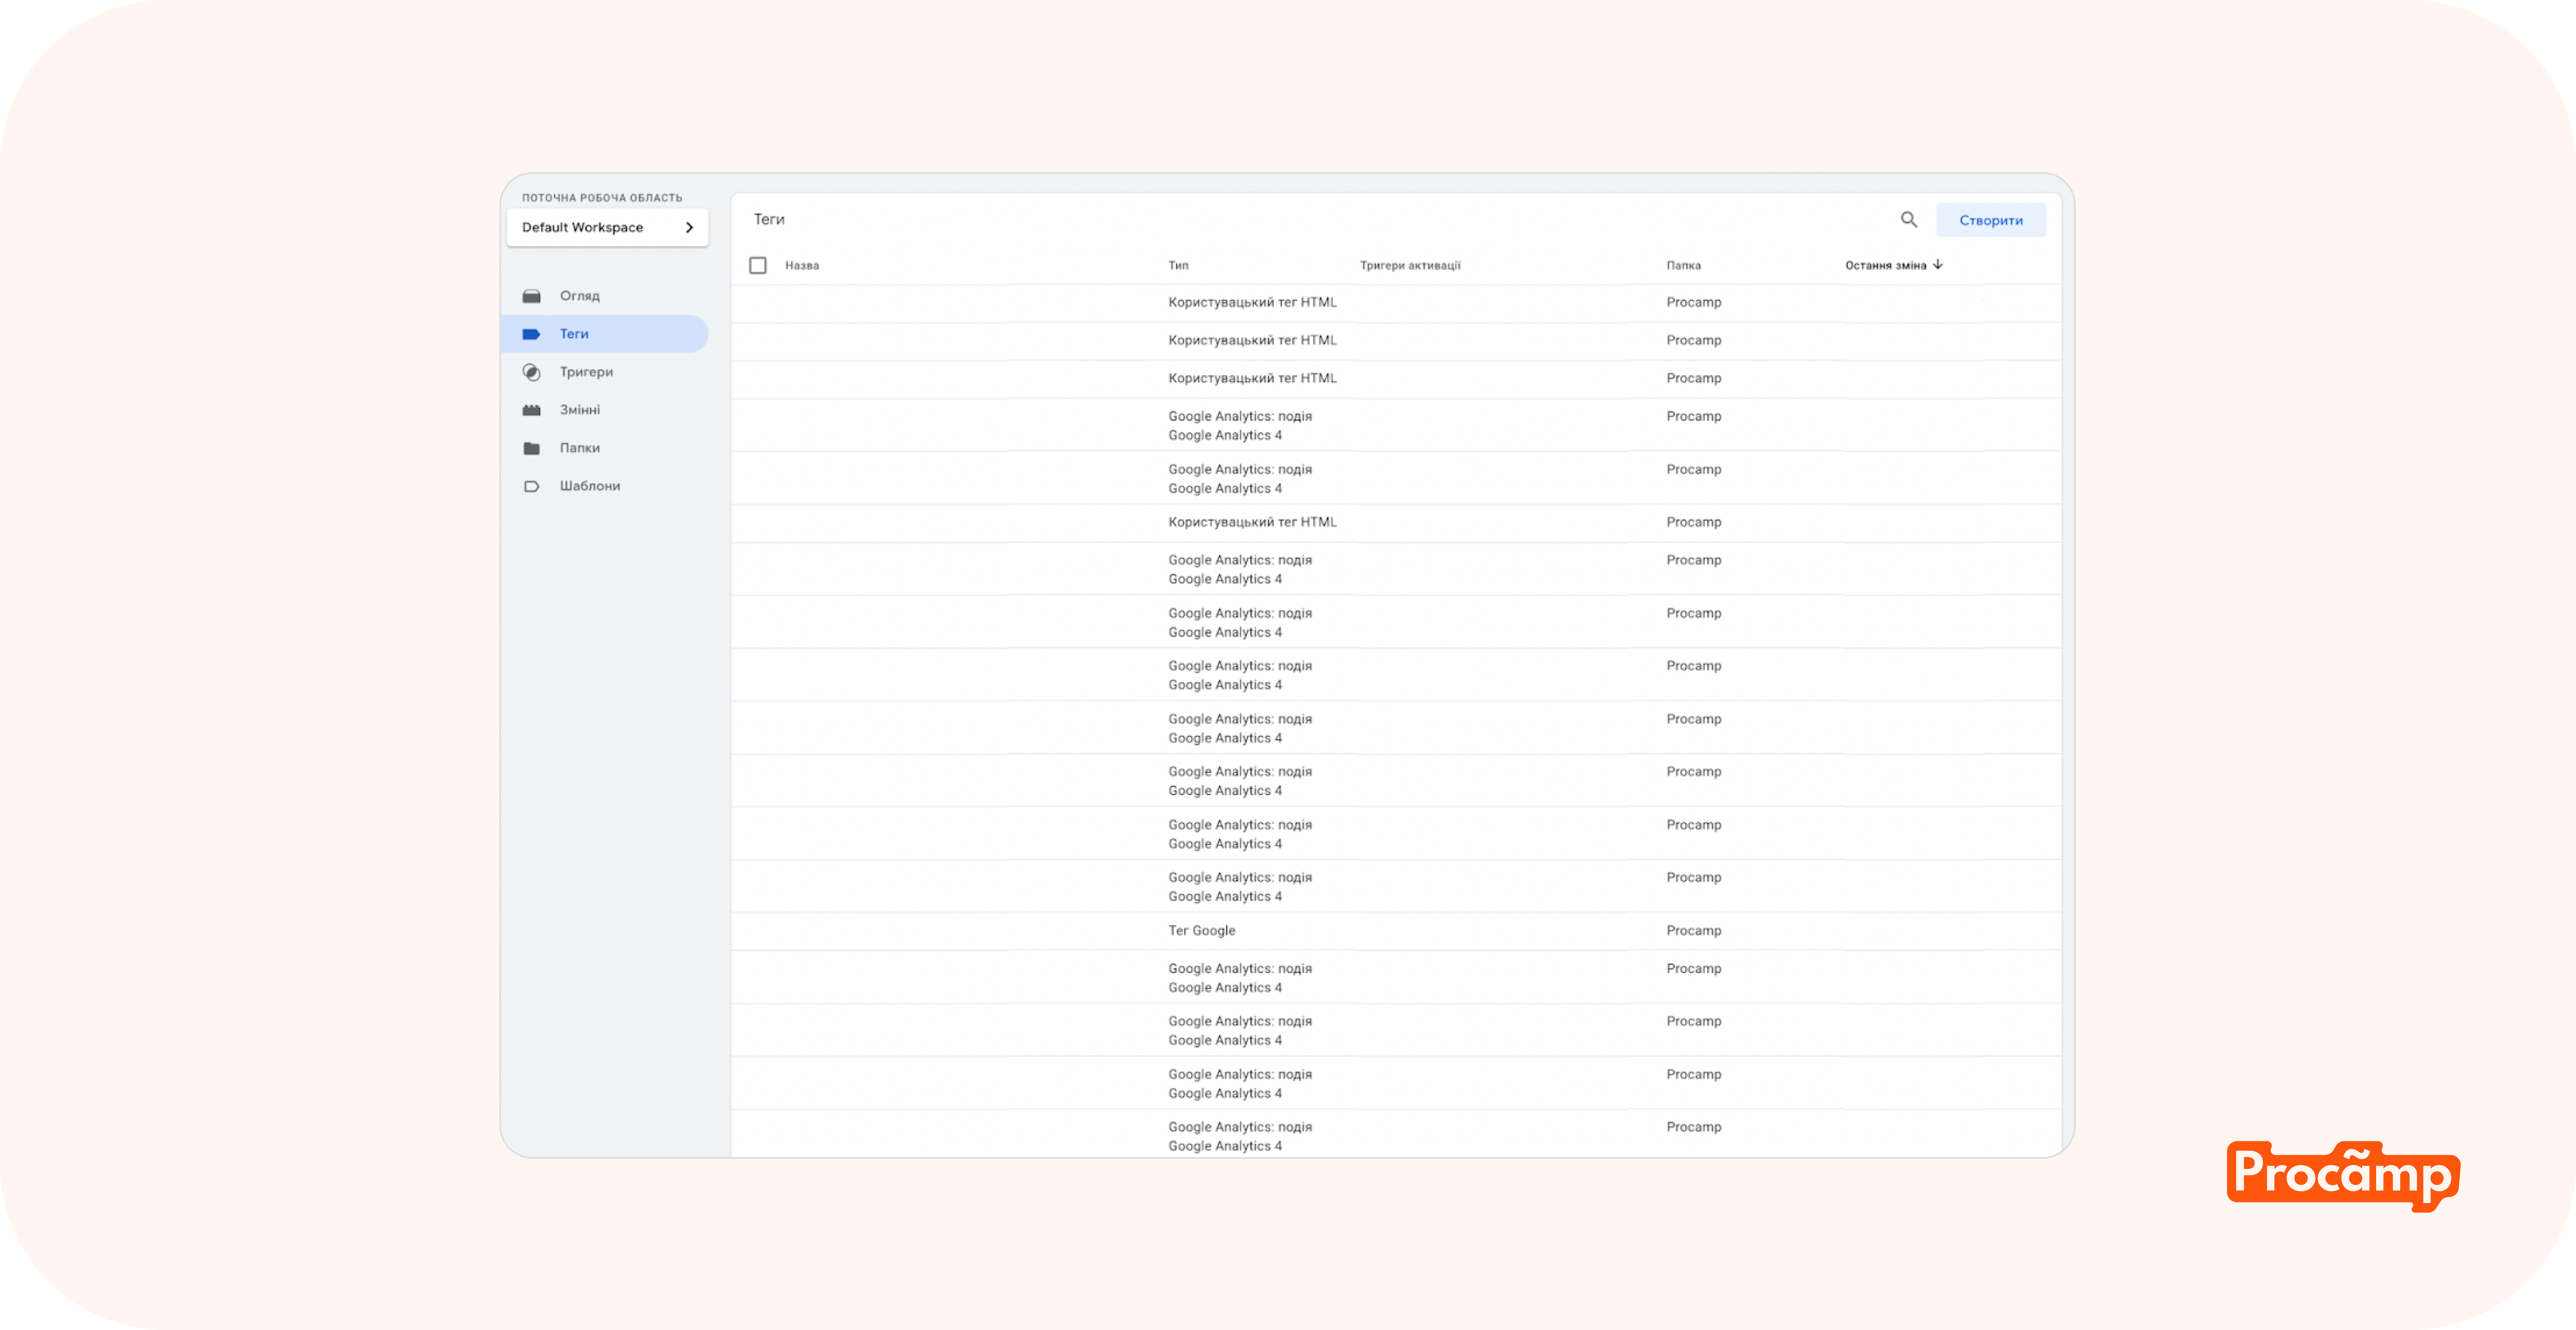
Task: Click the Змінні variables icon
Action: click(x=531, y=410)
